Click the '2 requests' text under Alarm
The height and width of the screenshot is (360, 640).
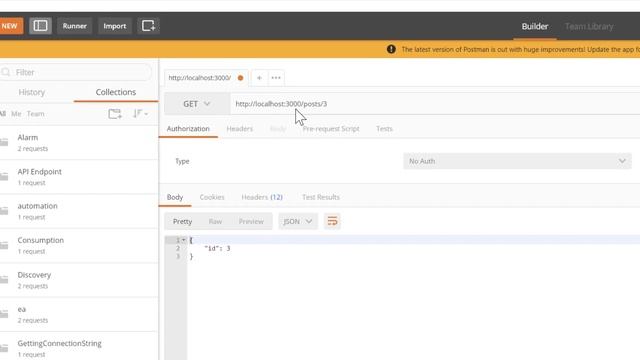(33, 149)
